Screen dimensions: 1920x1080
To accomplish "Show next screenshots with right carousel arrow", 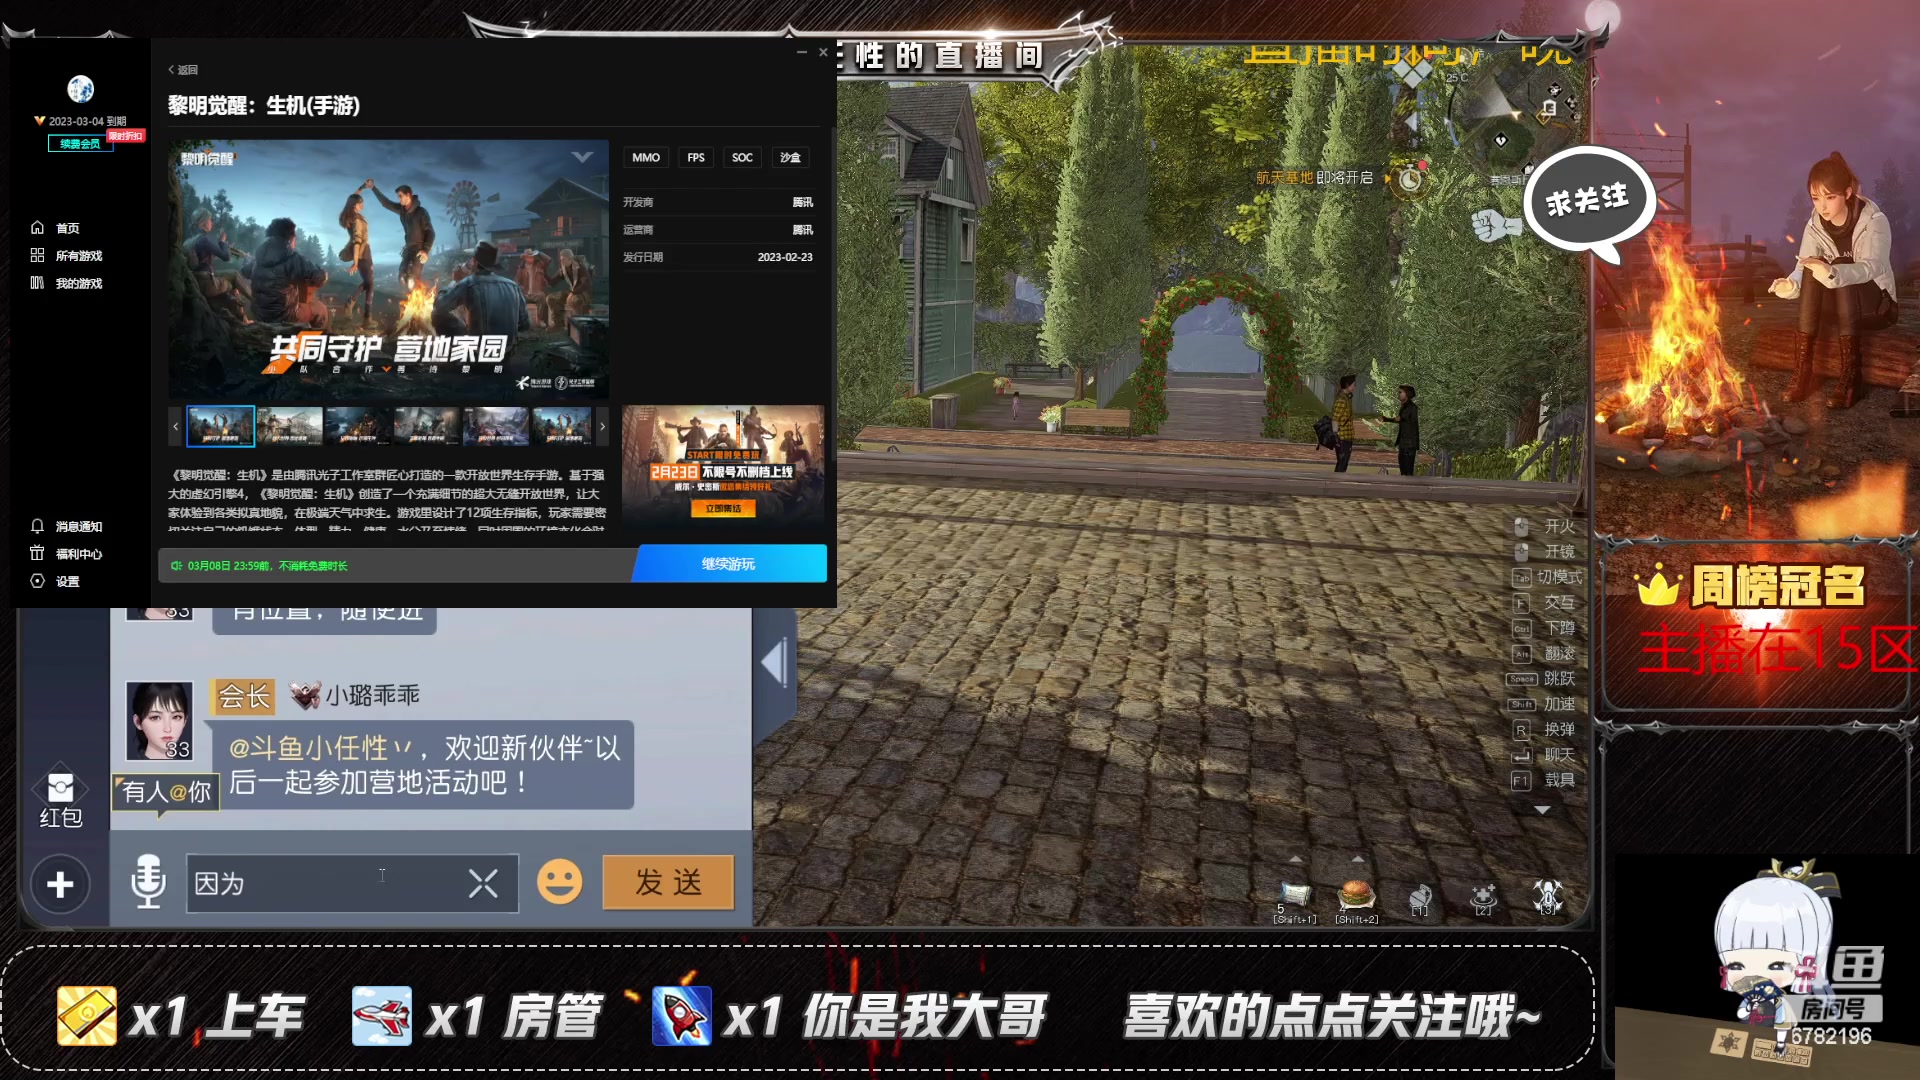I will click(602, 426).
